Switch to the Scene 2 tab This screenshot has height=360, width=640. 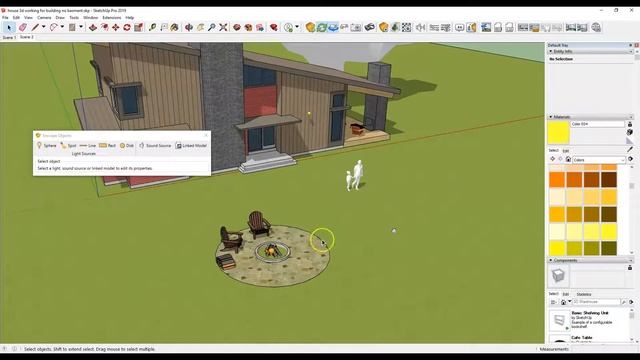click(27, 37)
